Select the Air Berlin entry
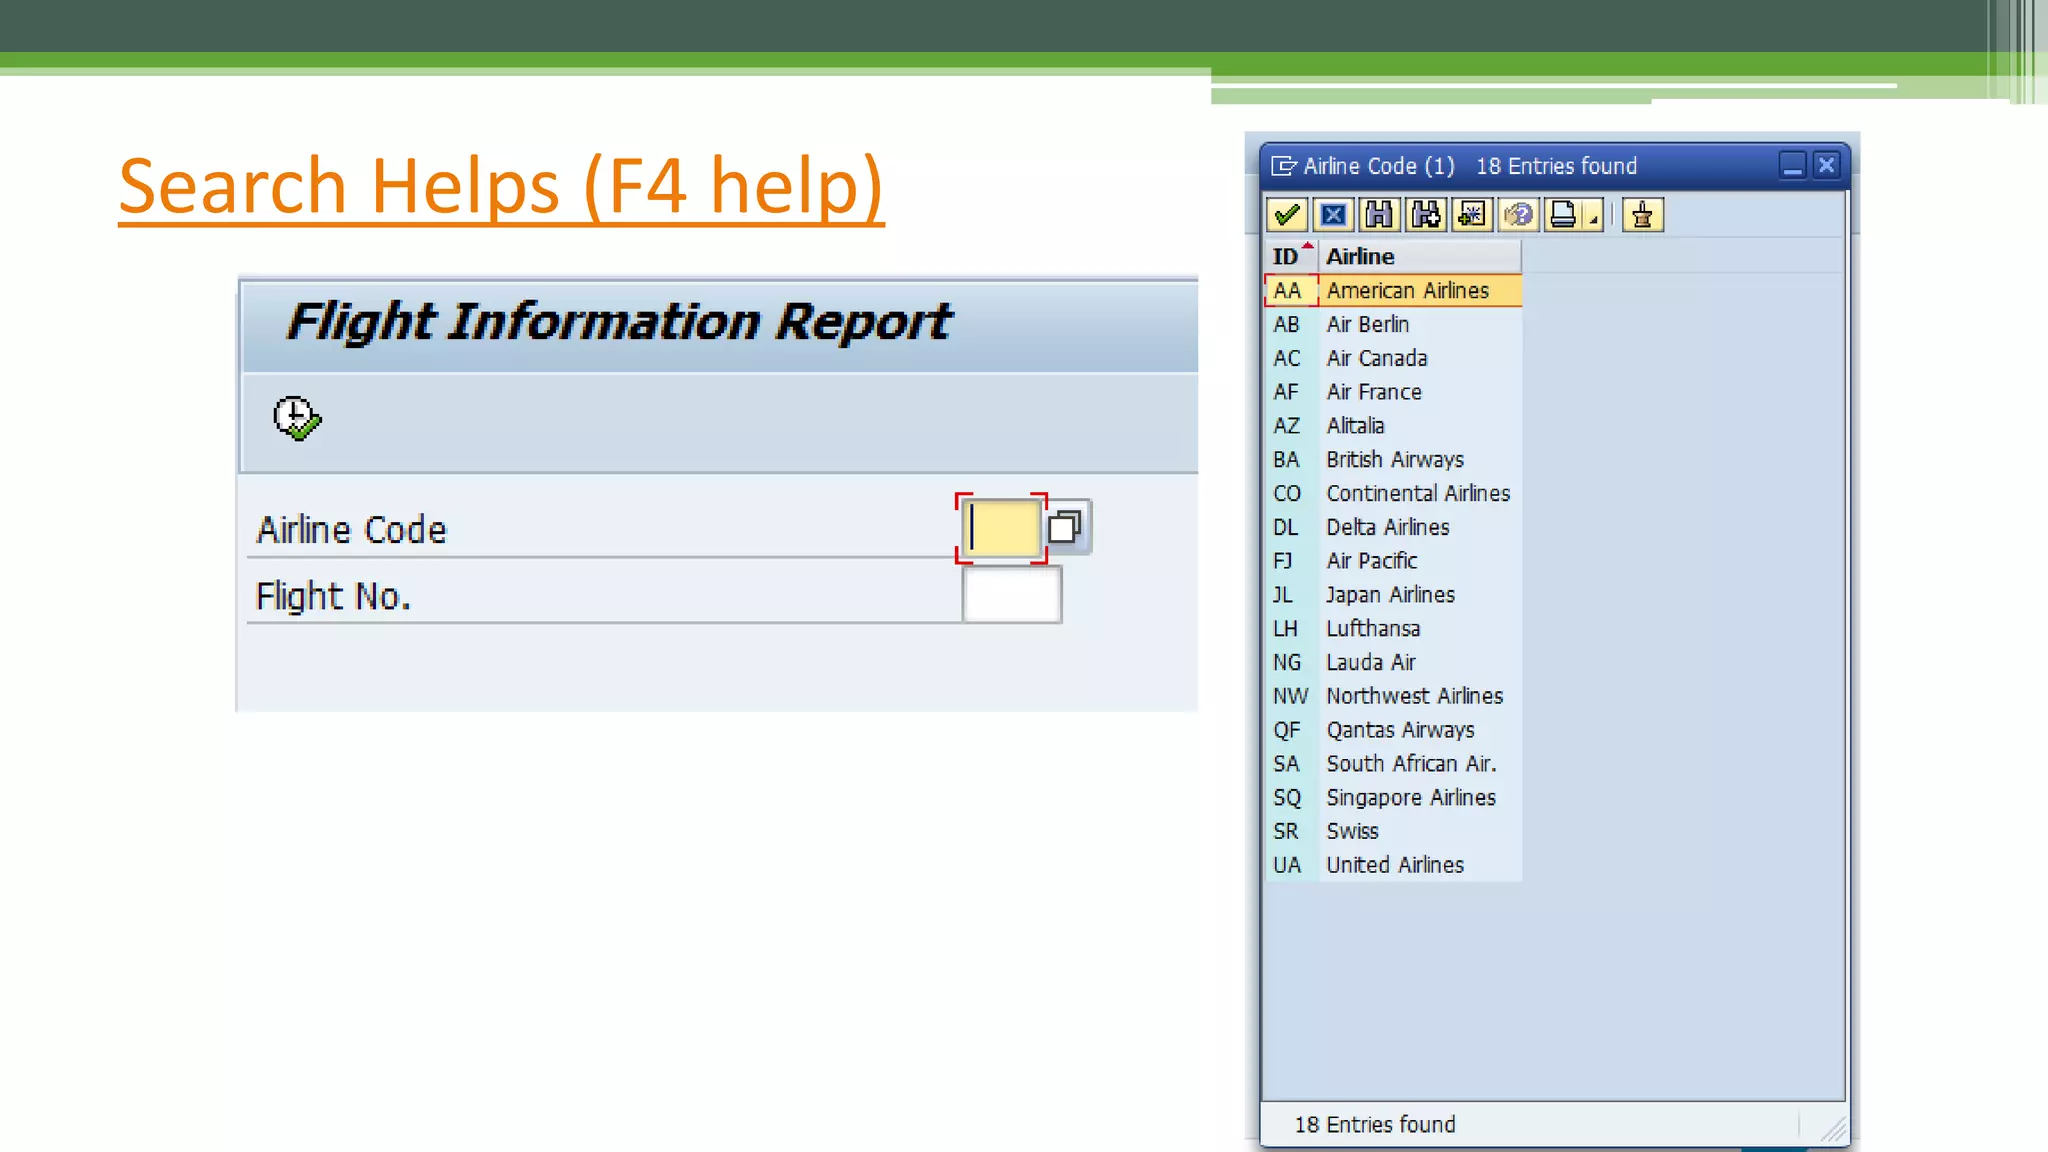The image size is (2048, 1152). (1393, 324)
